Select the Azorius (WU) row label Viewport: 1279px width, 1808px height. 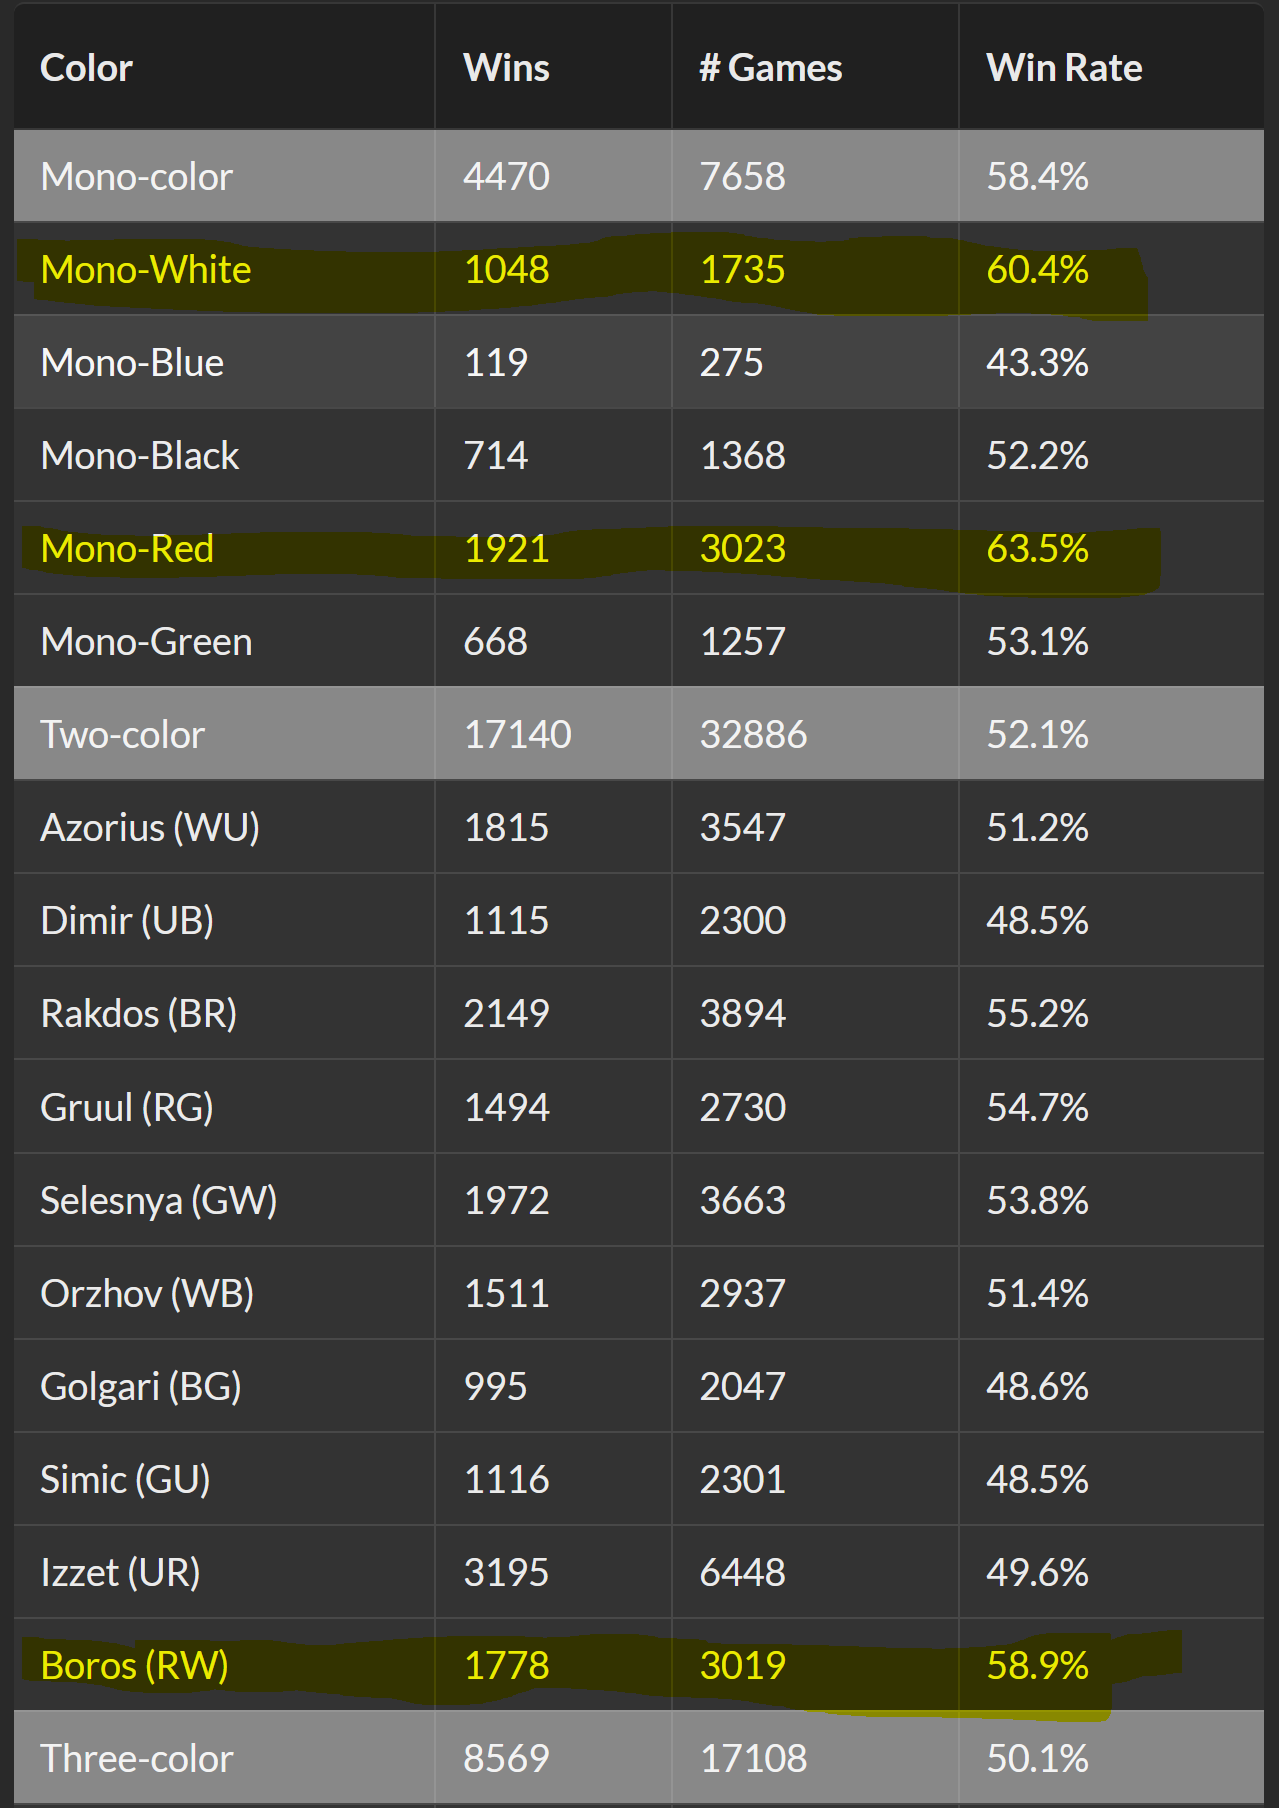(x=150, y=828)
